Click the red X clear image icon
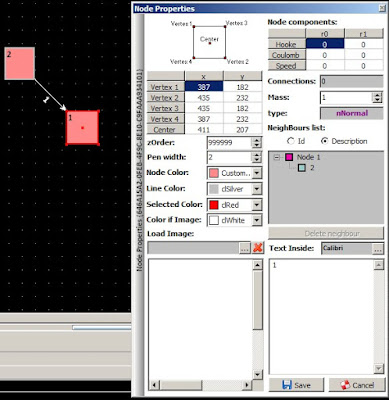 258,248
